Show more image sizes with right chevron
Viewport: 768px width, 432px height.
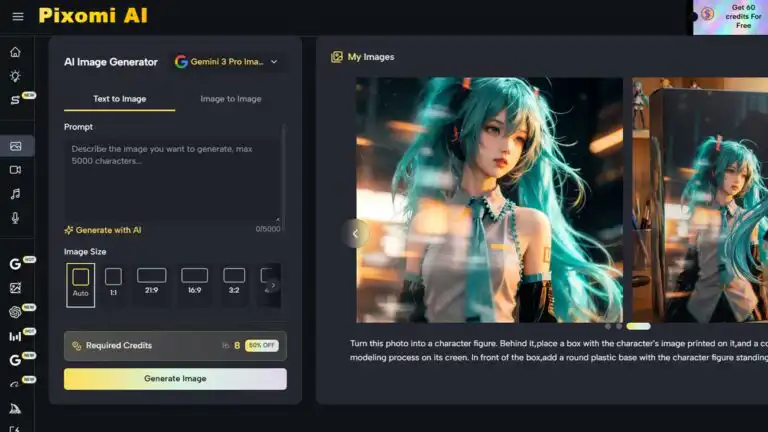[273, 285]
